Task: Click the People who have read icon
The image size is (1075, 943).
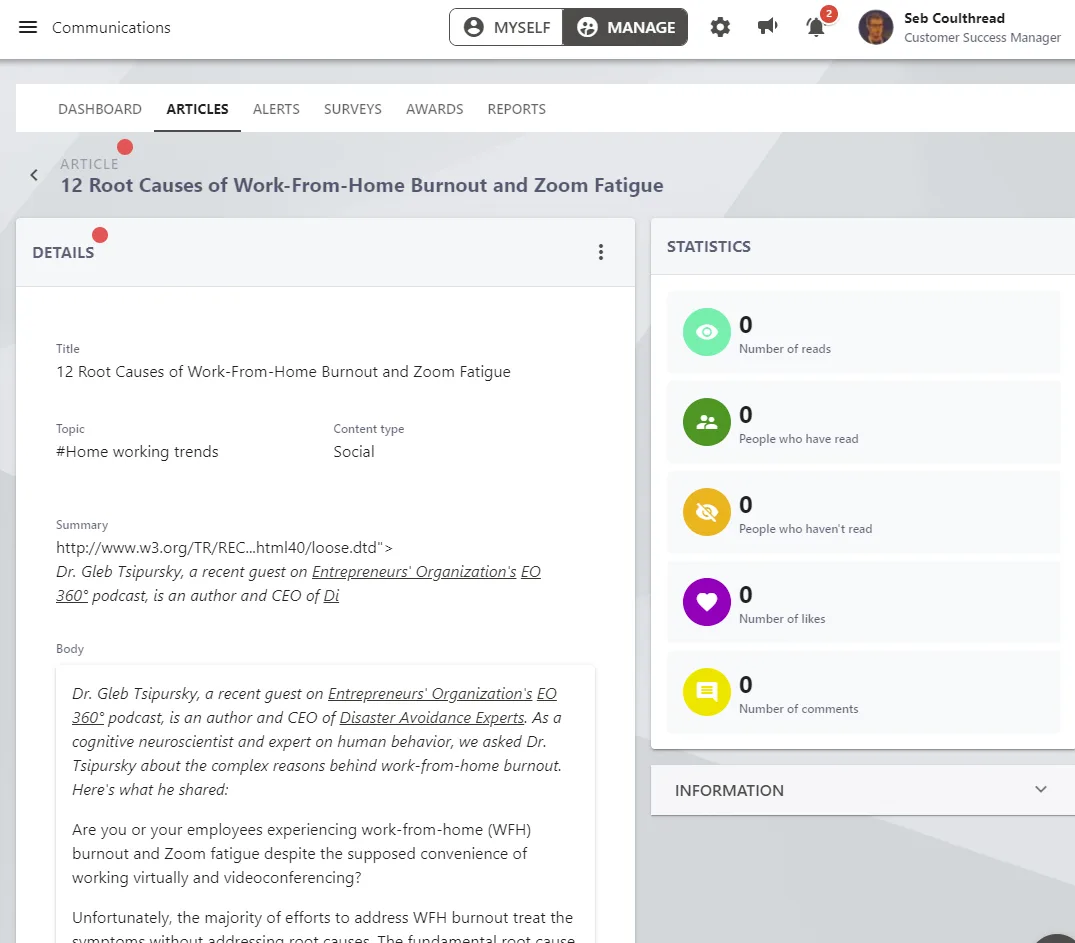Action: tap(706, 422)
